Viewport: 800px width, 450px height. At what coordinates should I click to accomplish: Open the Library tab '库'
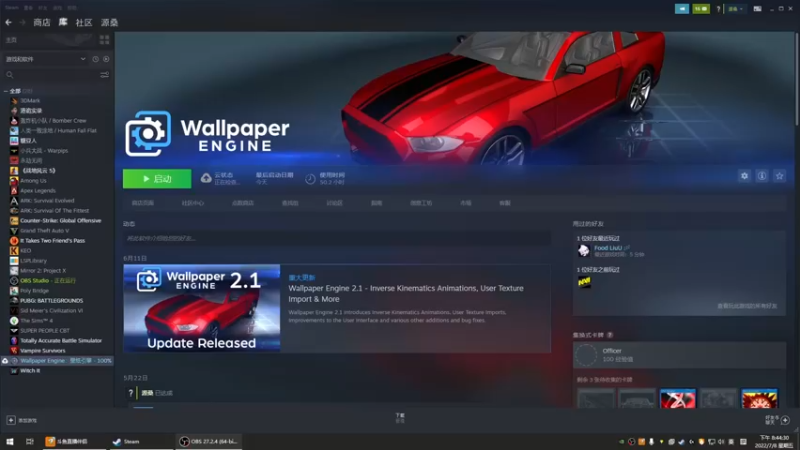pyautogui.click(x=63, y=22)
